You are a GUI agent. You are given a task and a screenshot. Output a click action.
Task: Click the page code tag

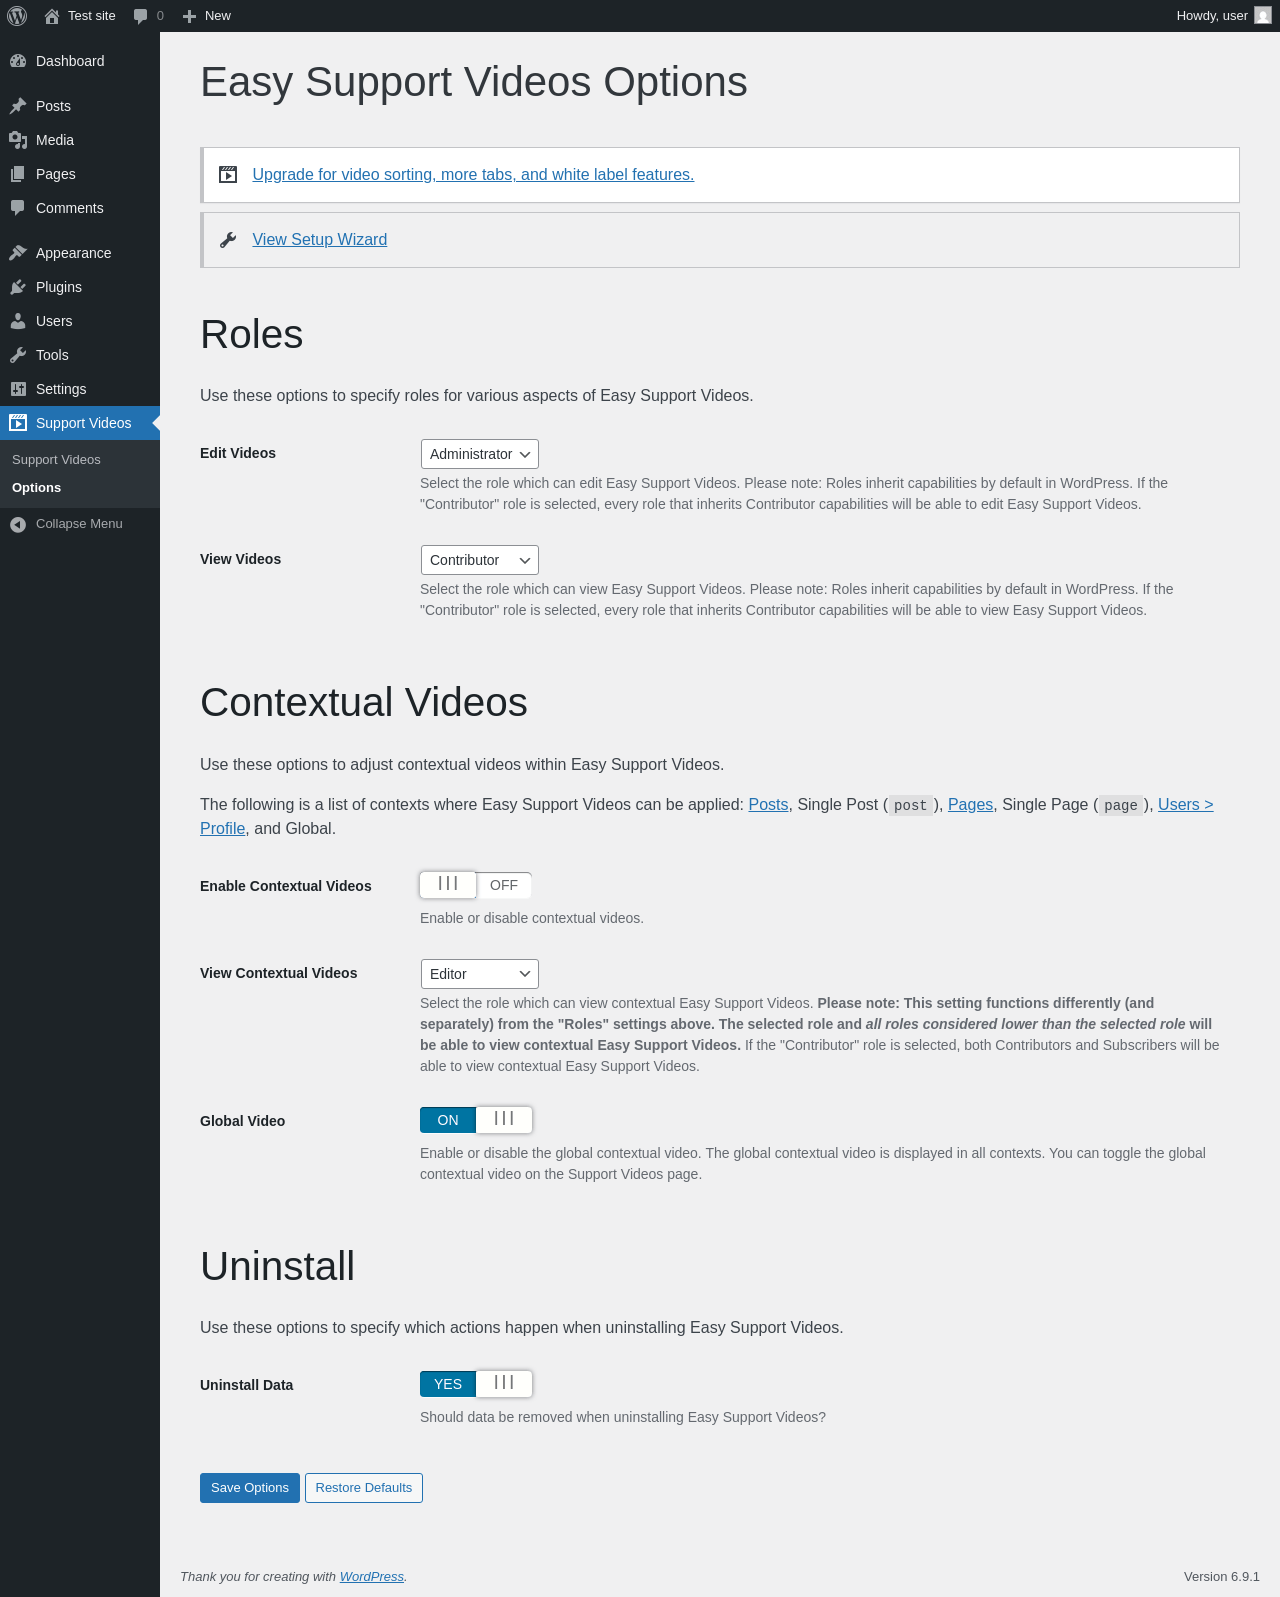(x=1121, y=805)
